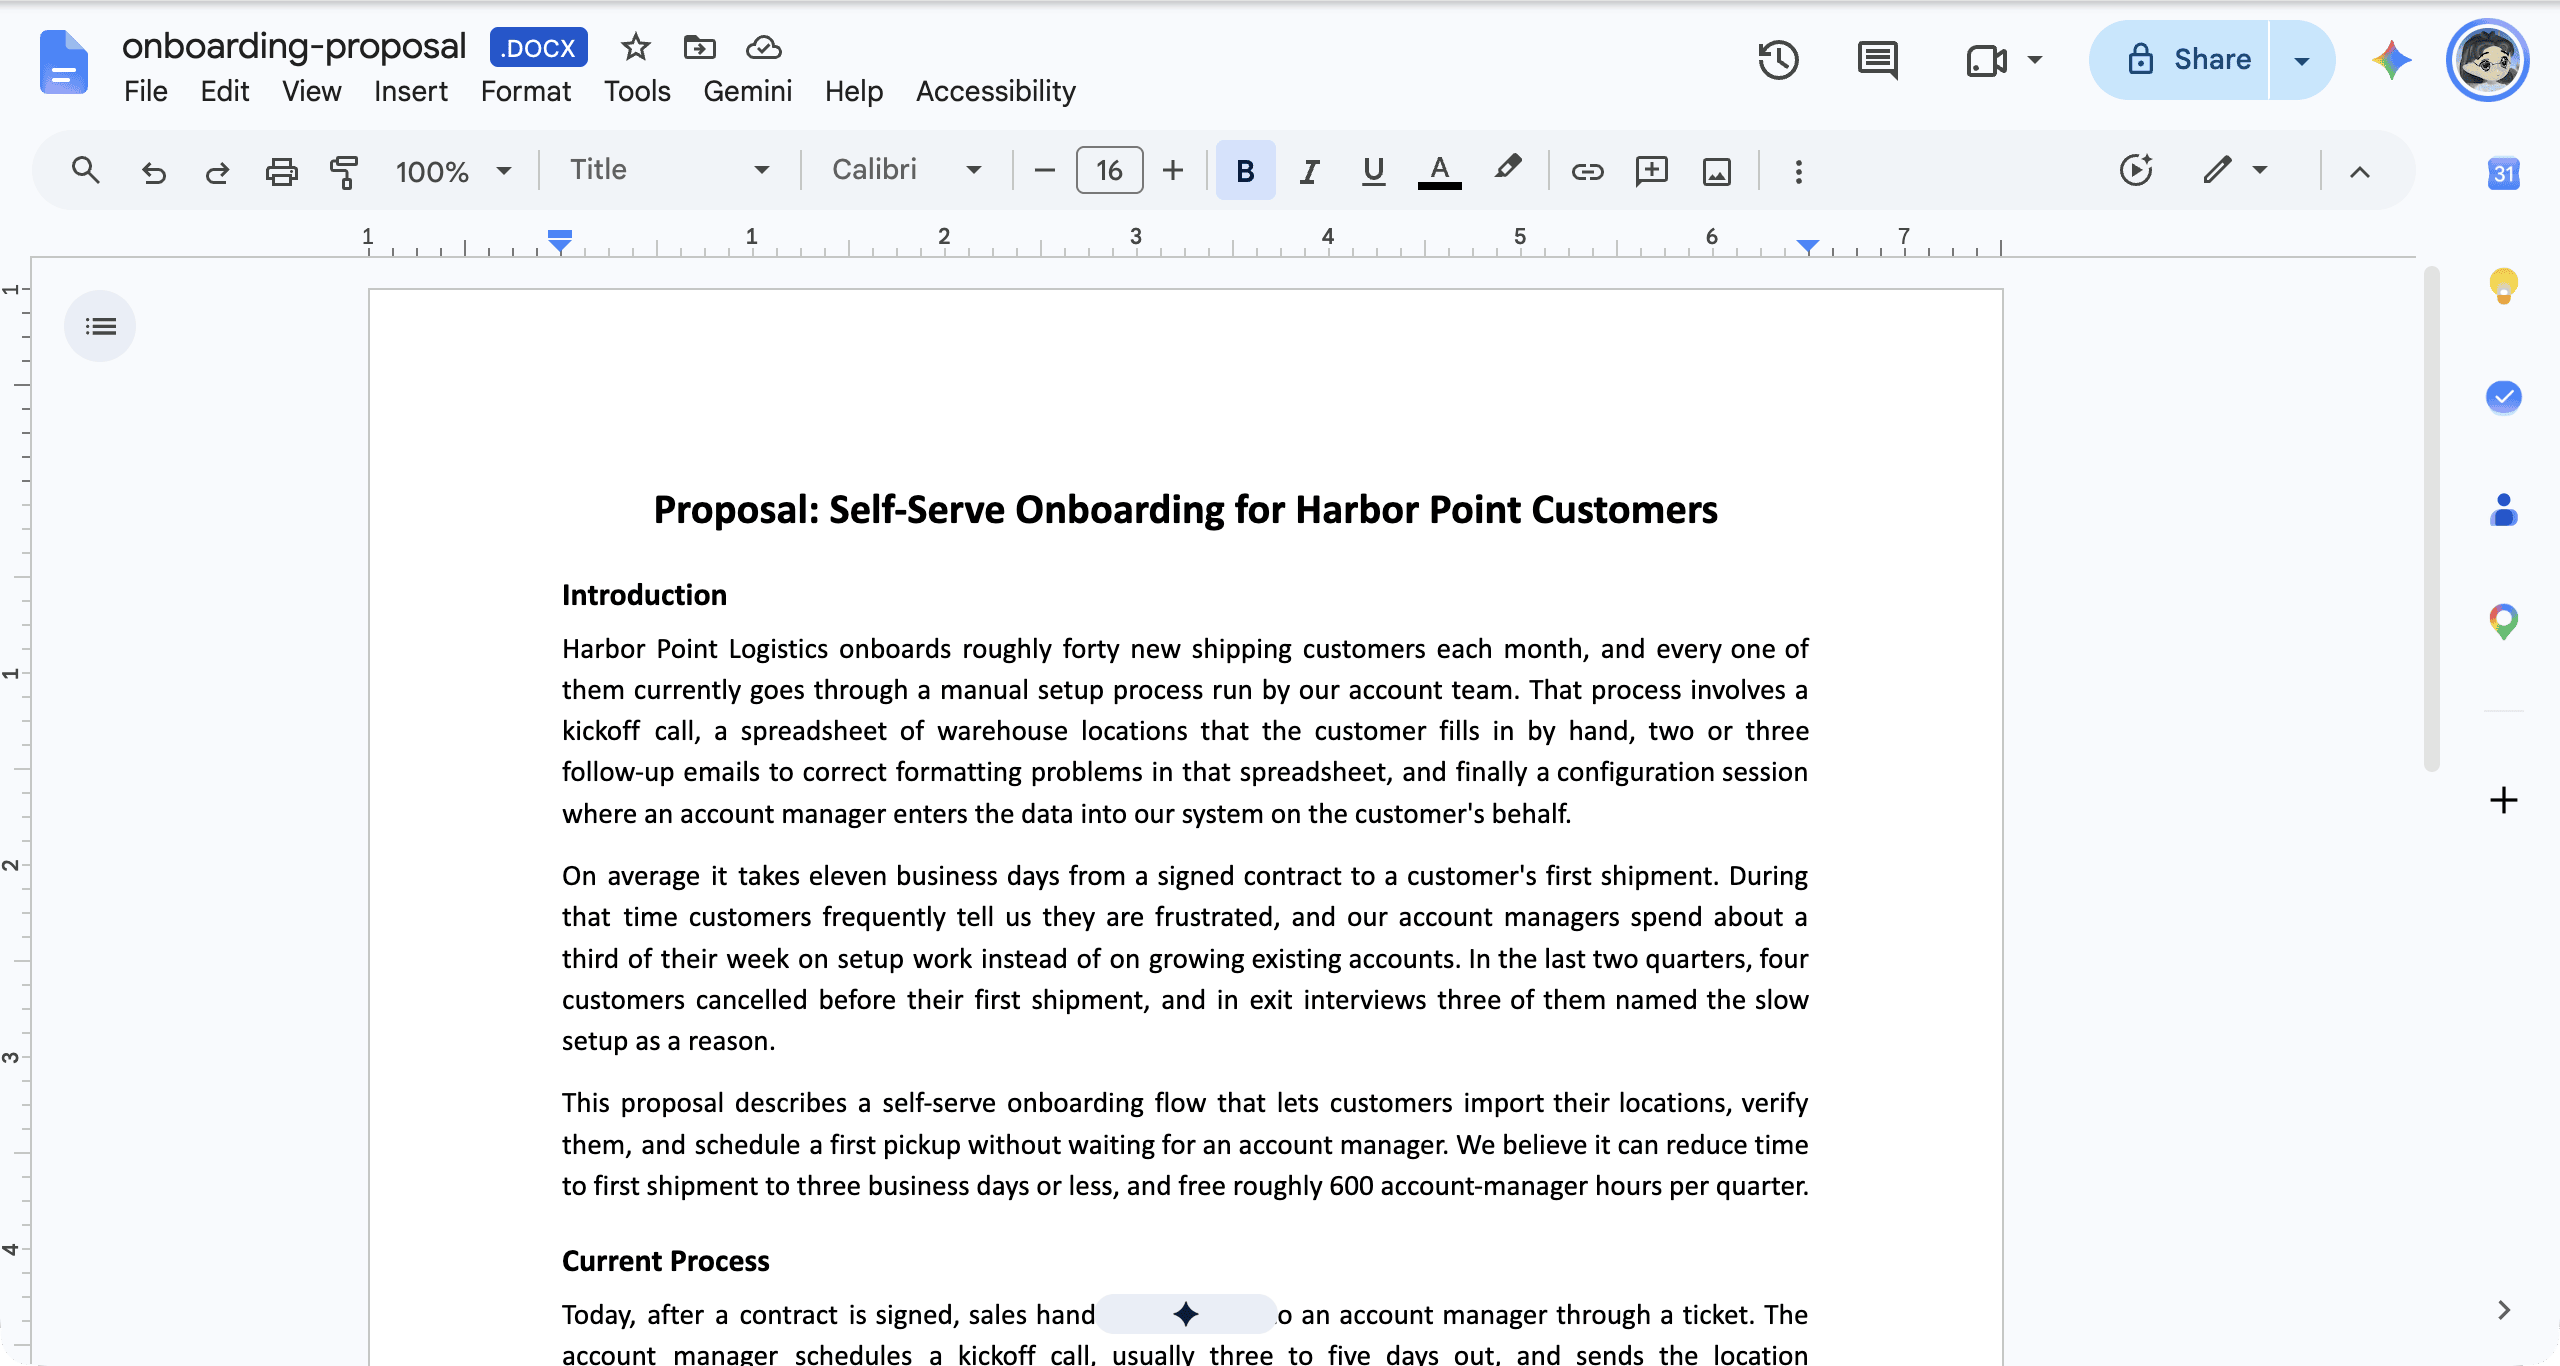Expand the Share options arrow
This screenshot has width=2560, height=1366.
[2301, 60]
